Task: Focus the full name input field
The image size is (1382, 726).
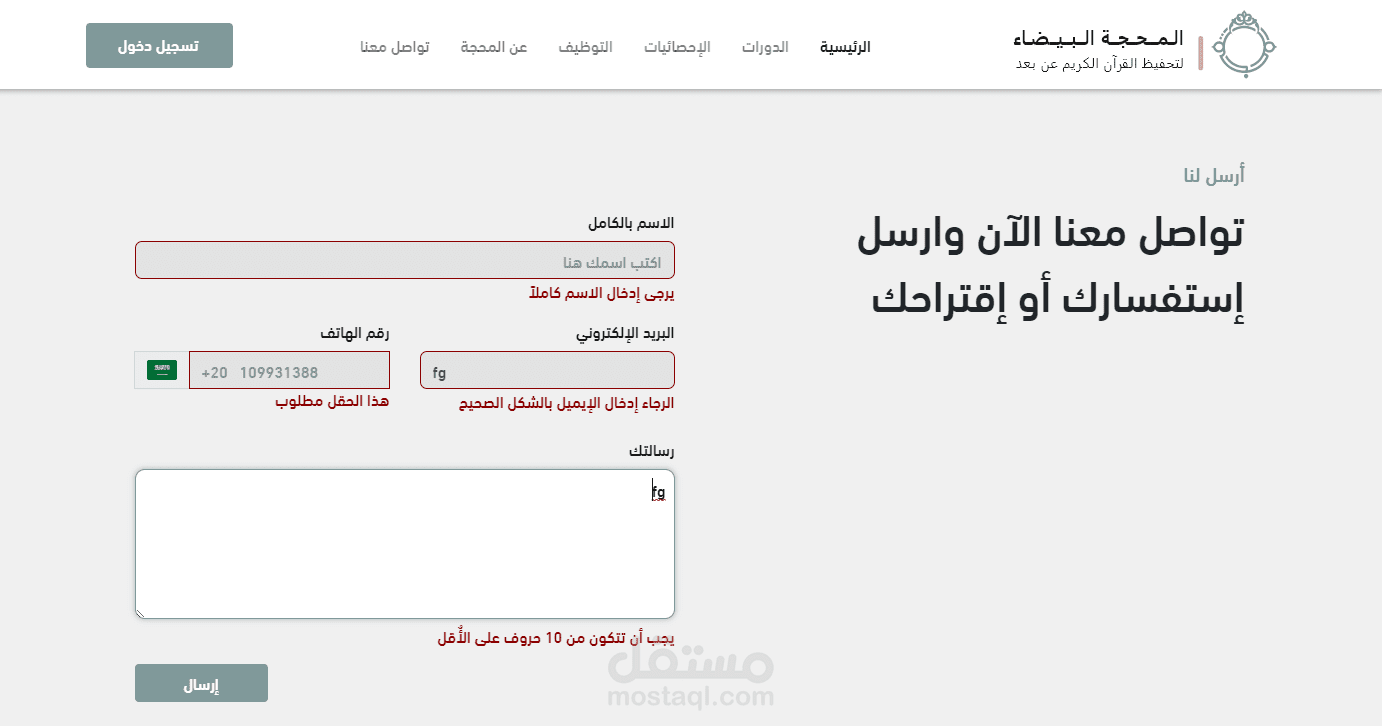Action: click(405, 260)
